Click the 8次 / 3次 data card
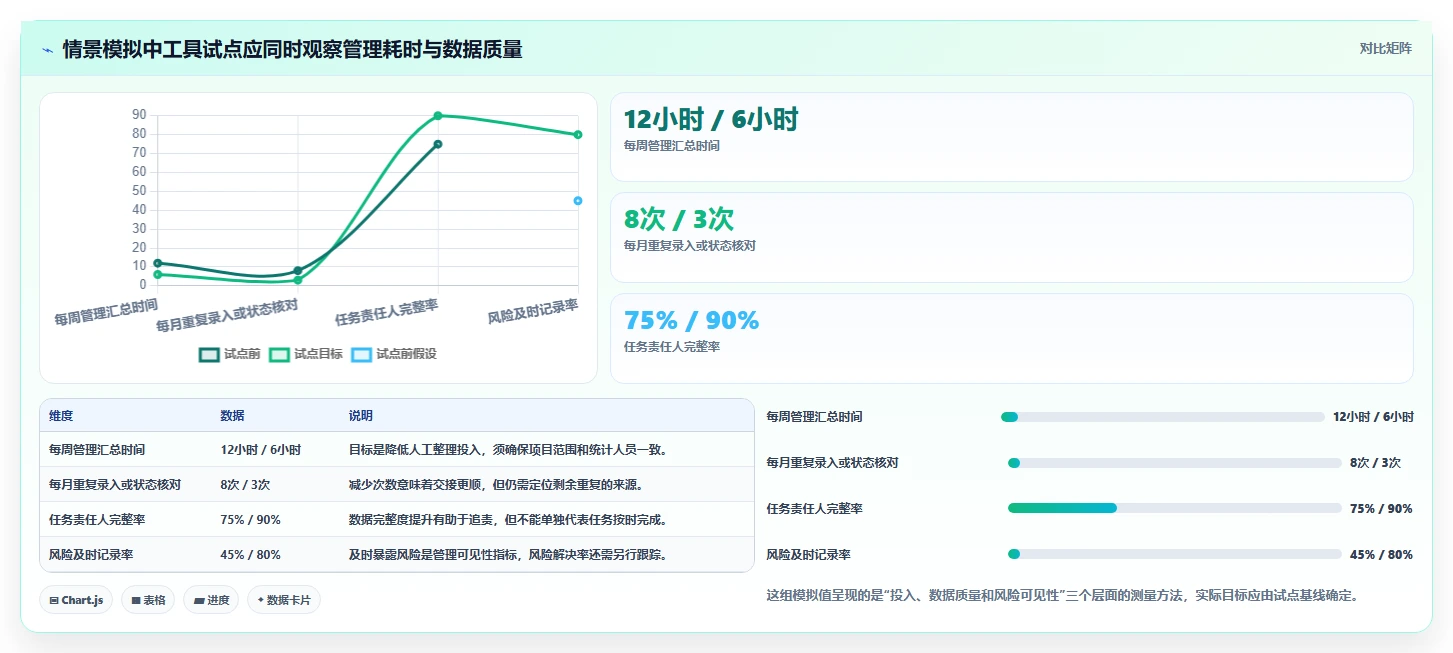This screenshot has height=653, width=1453. 1011,237
